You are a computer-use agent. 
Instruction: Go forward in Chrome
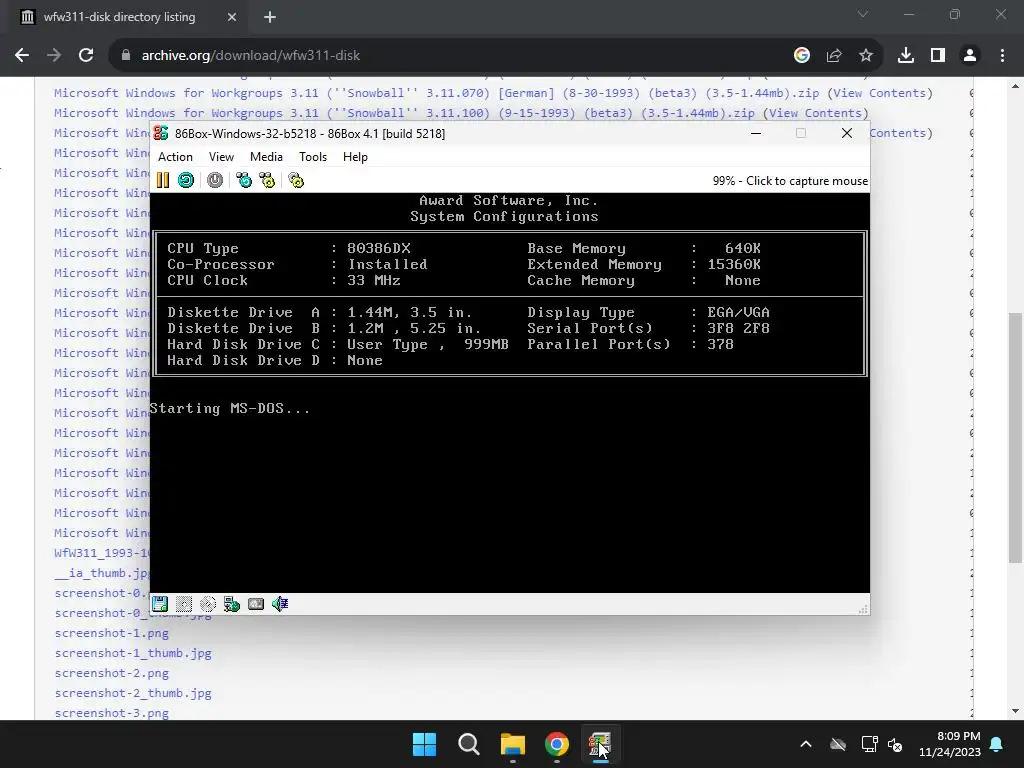point(54,56)
